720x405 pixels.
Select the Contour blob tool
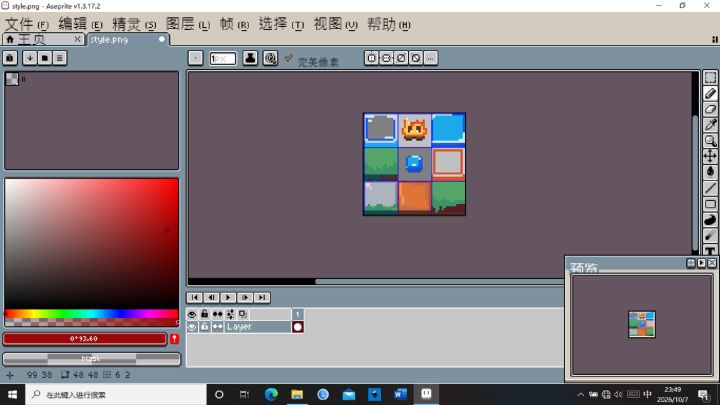710,220
